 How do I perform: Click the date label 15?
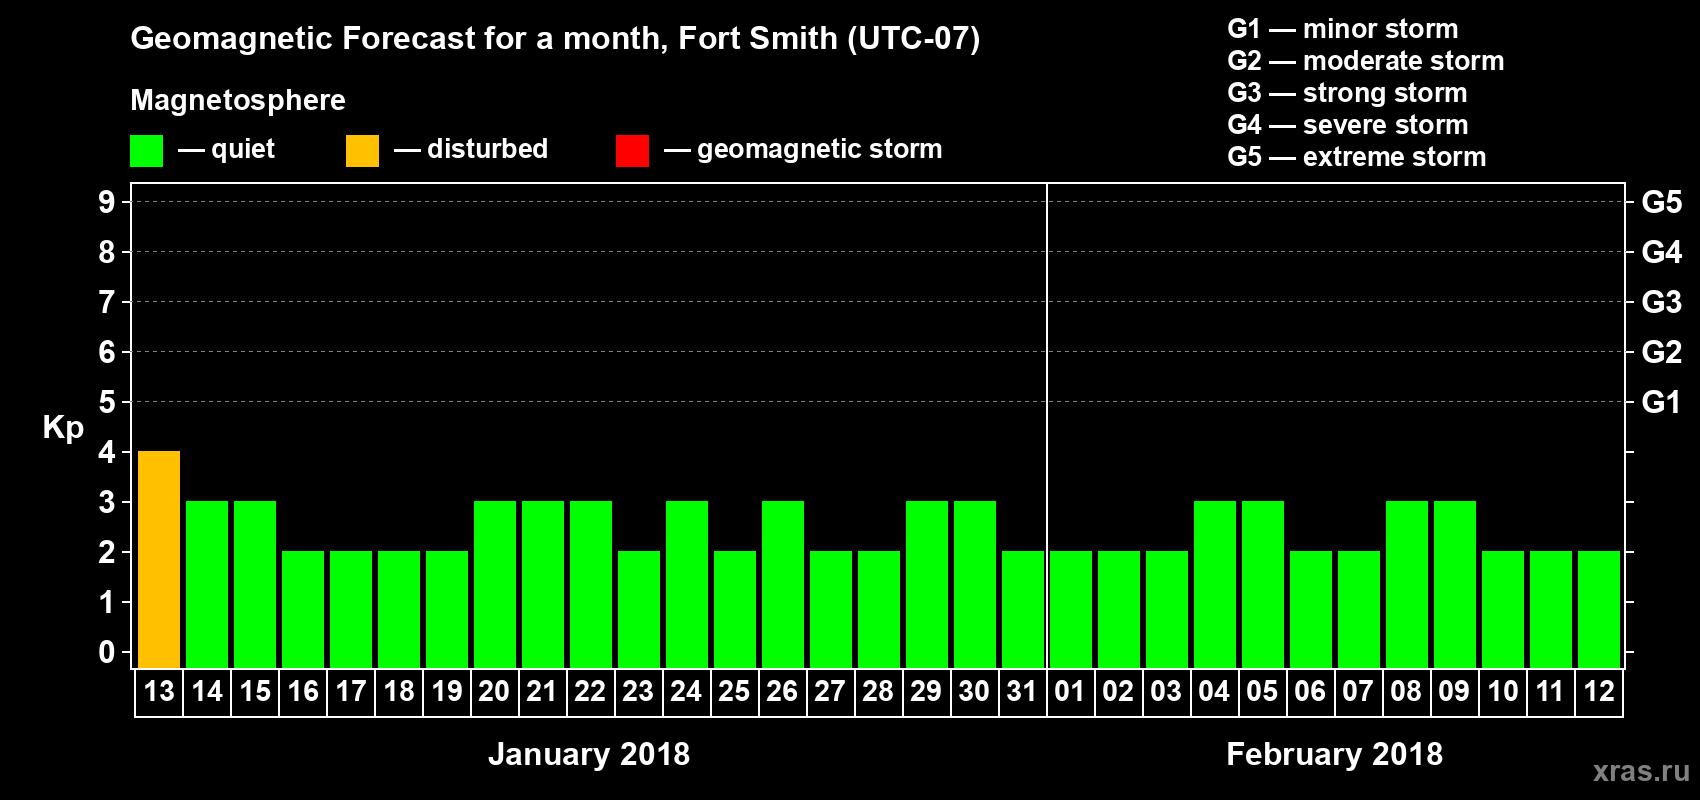[x=255, y=692]
